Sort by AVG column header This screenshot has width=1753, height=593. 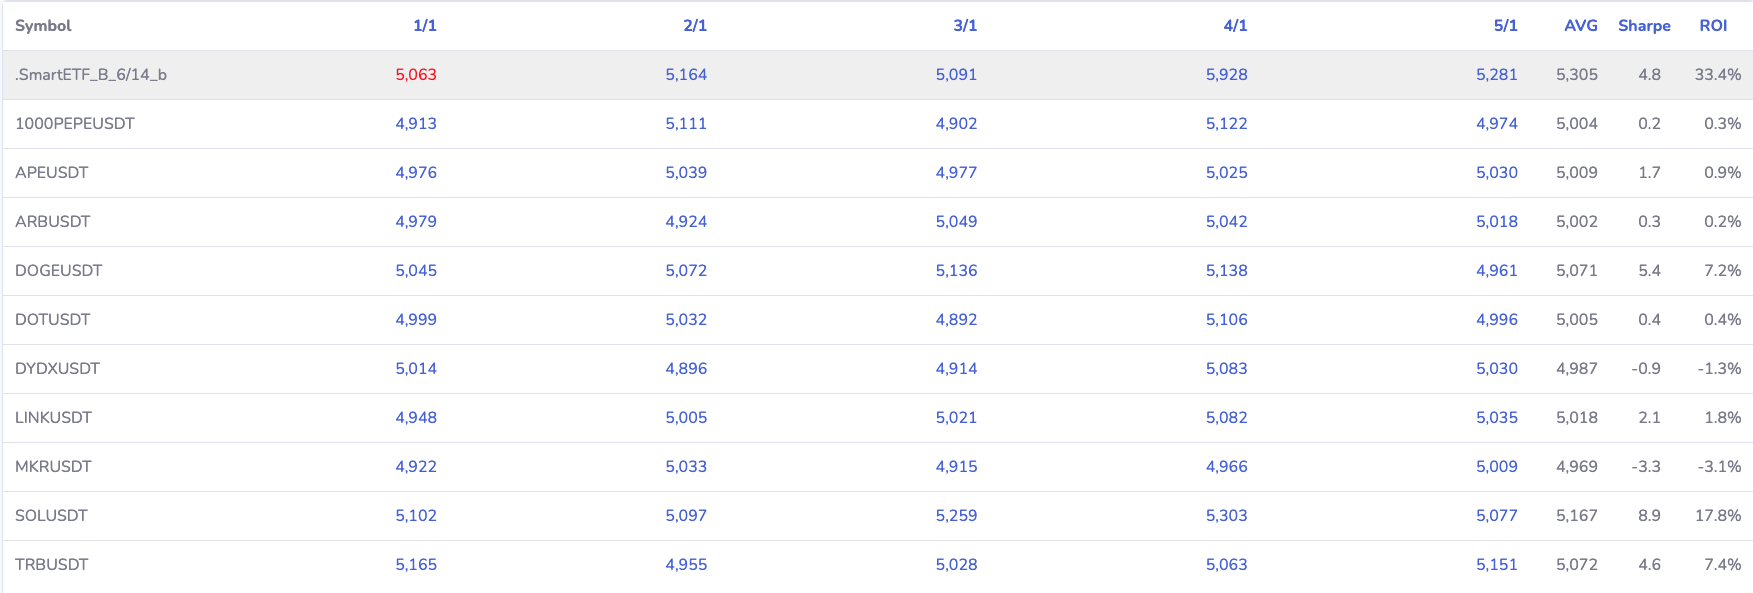(1580, 26)
